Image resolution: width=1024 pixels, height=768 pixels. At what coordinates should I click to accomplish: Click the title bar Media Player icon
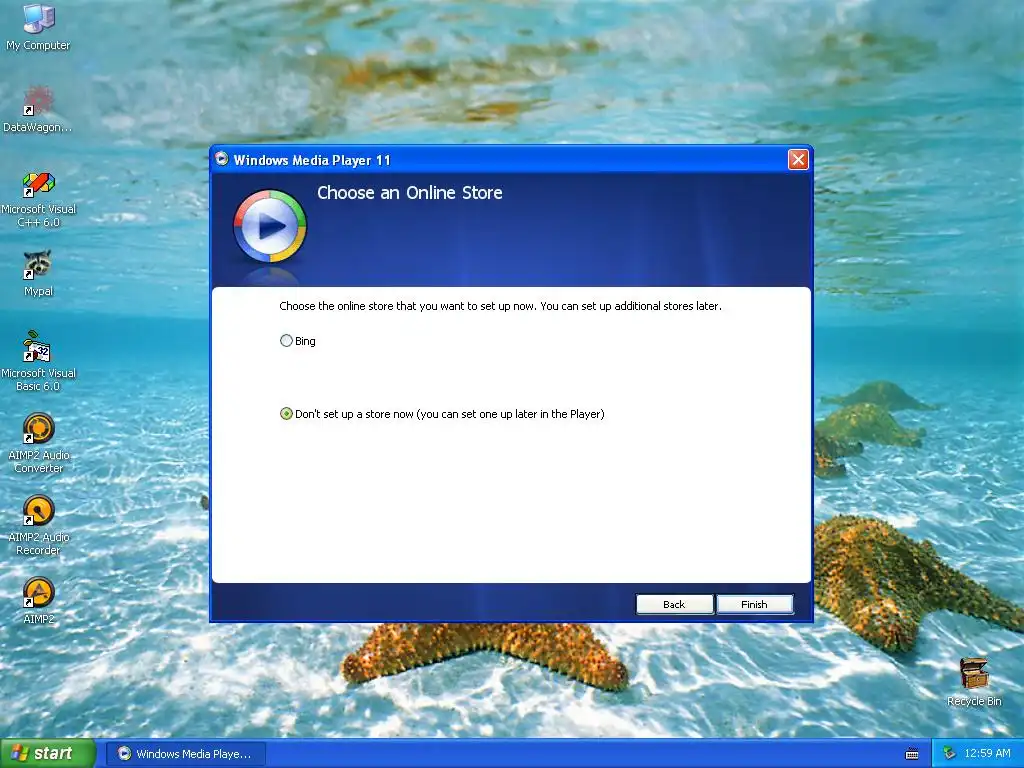coord(222,159)
